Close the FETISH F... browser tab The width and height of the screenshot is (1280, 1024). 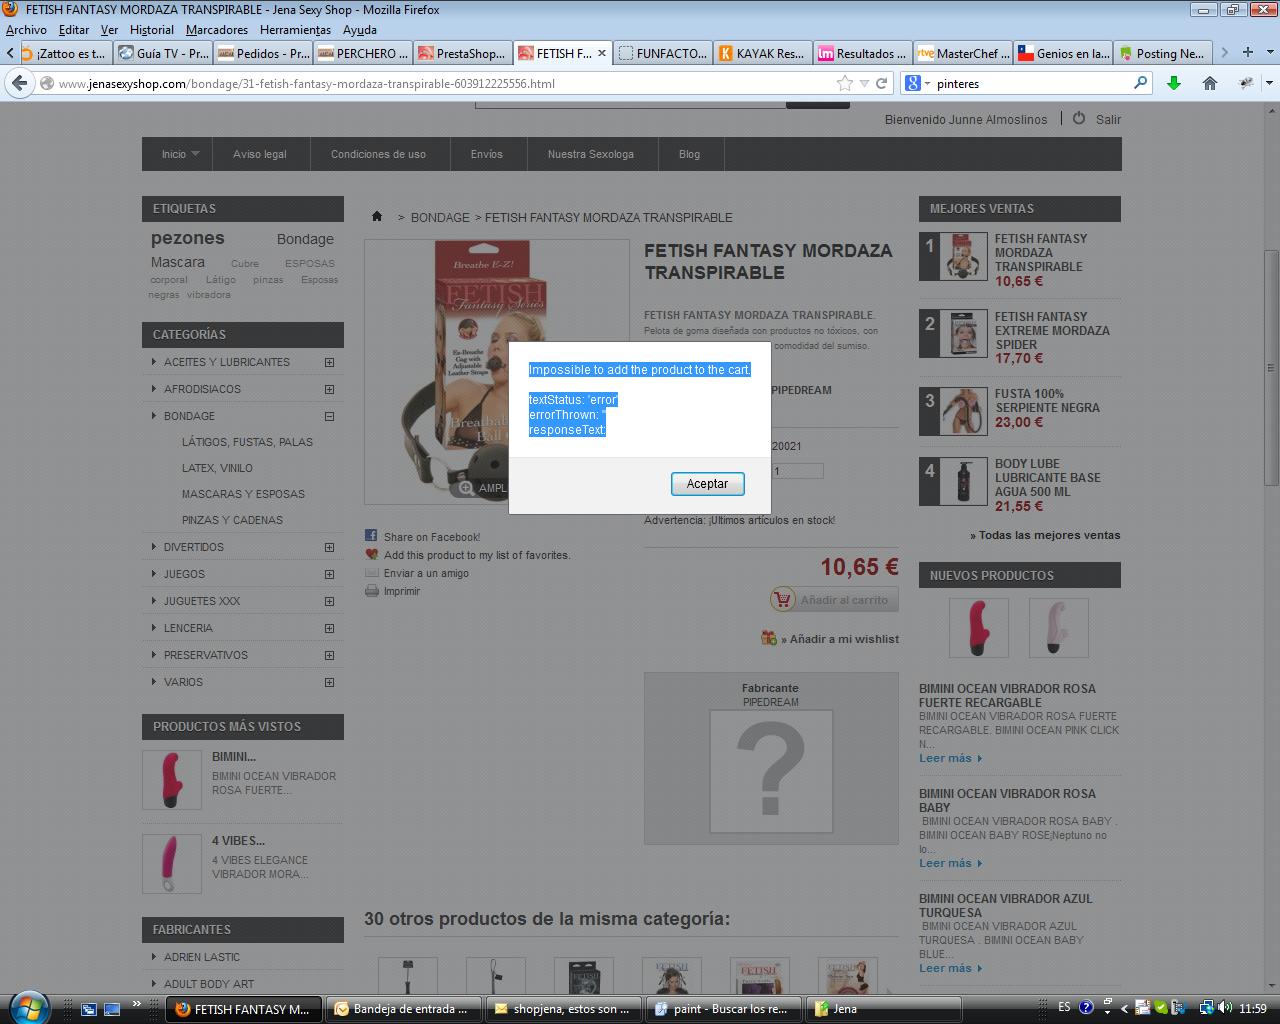coord(602,54)
